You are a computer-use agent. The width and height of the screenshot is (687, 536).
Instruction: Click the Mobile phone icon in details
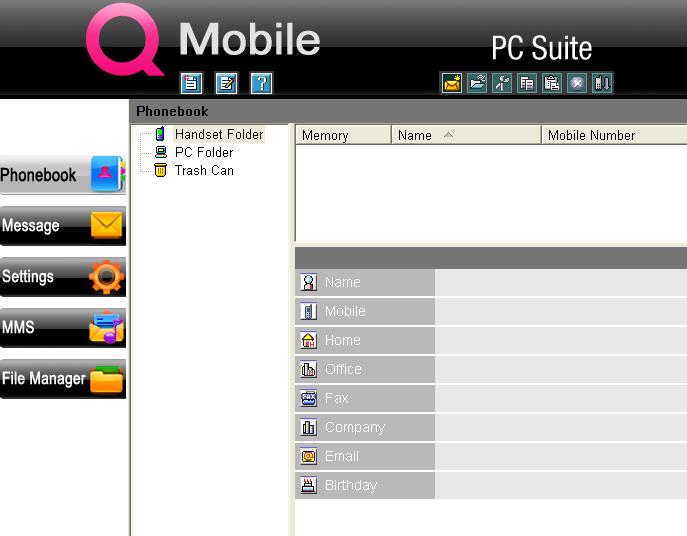coord(308,311)
